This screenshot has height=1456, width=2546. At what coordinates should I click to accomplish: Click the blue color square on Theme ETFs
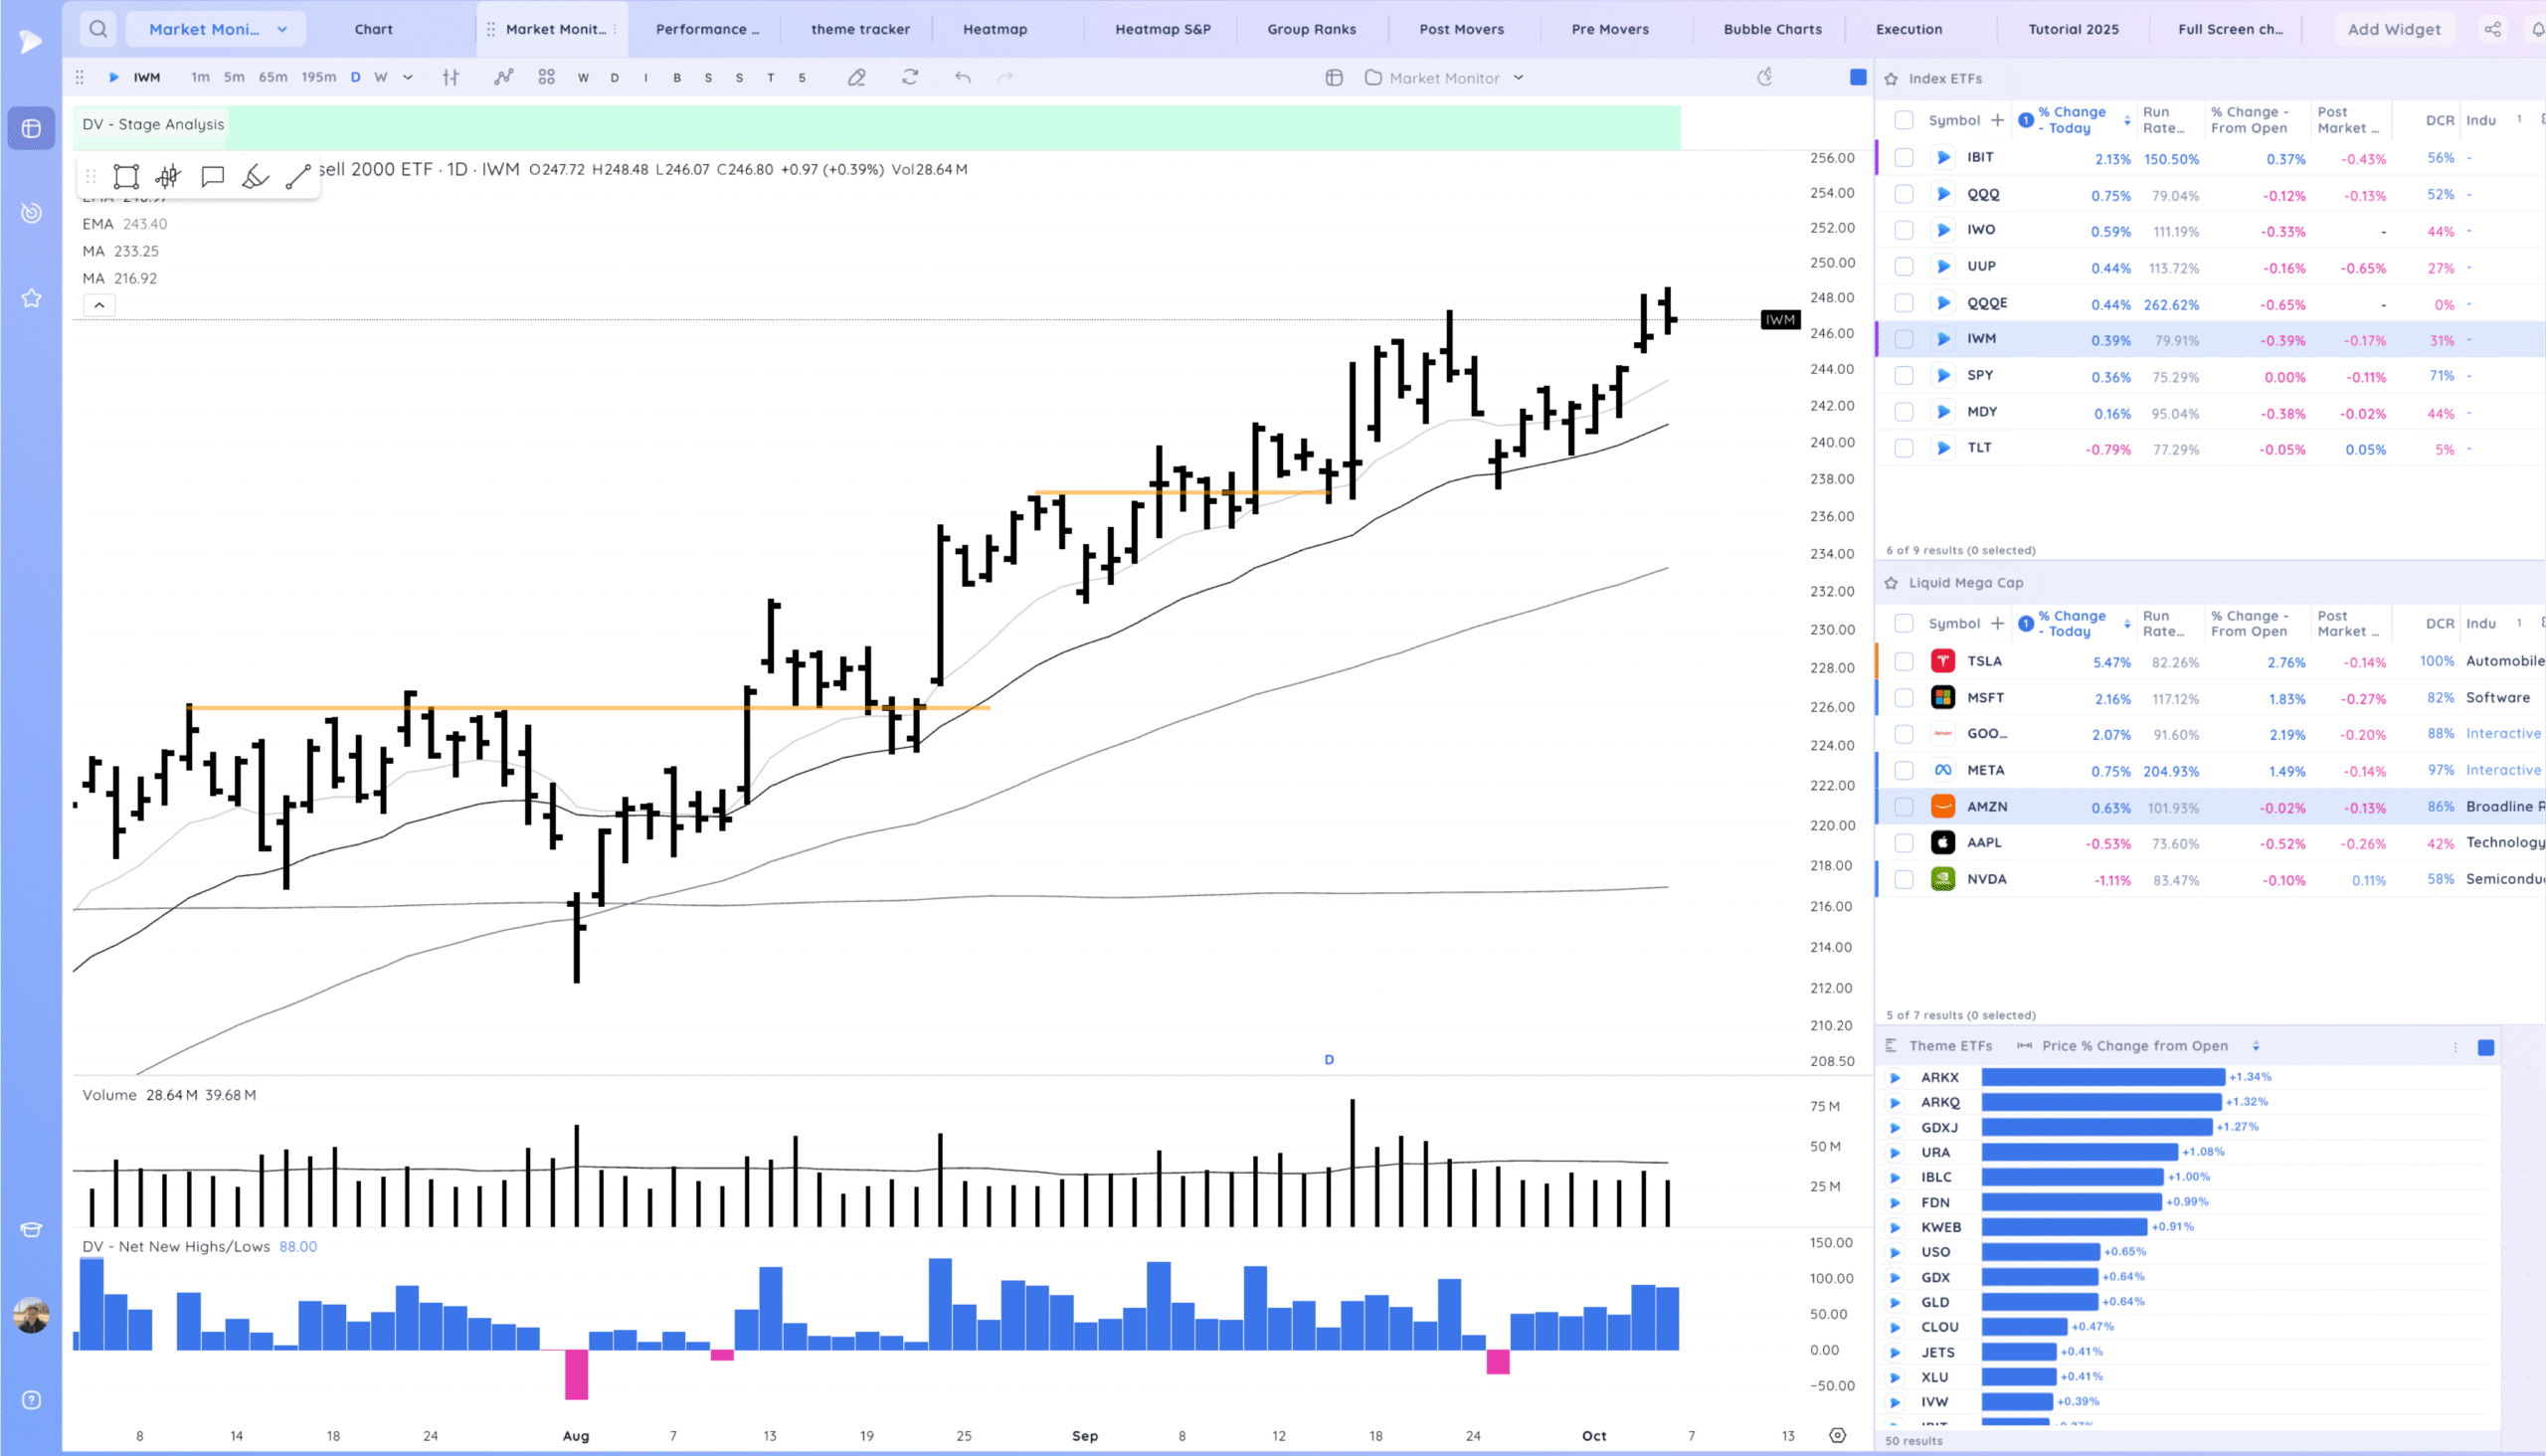(x=2486, y=1047)
